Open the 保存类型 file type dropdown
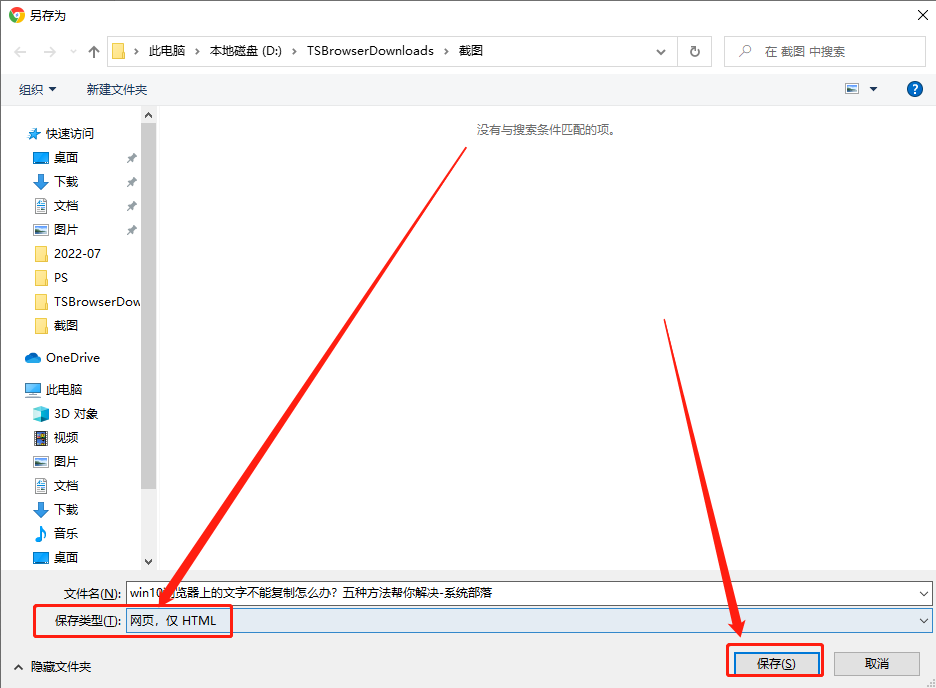The height and width of the screenshot is (688, 936). (x=925, y=621)
